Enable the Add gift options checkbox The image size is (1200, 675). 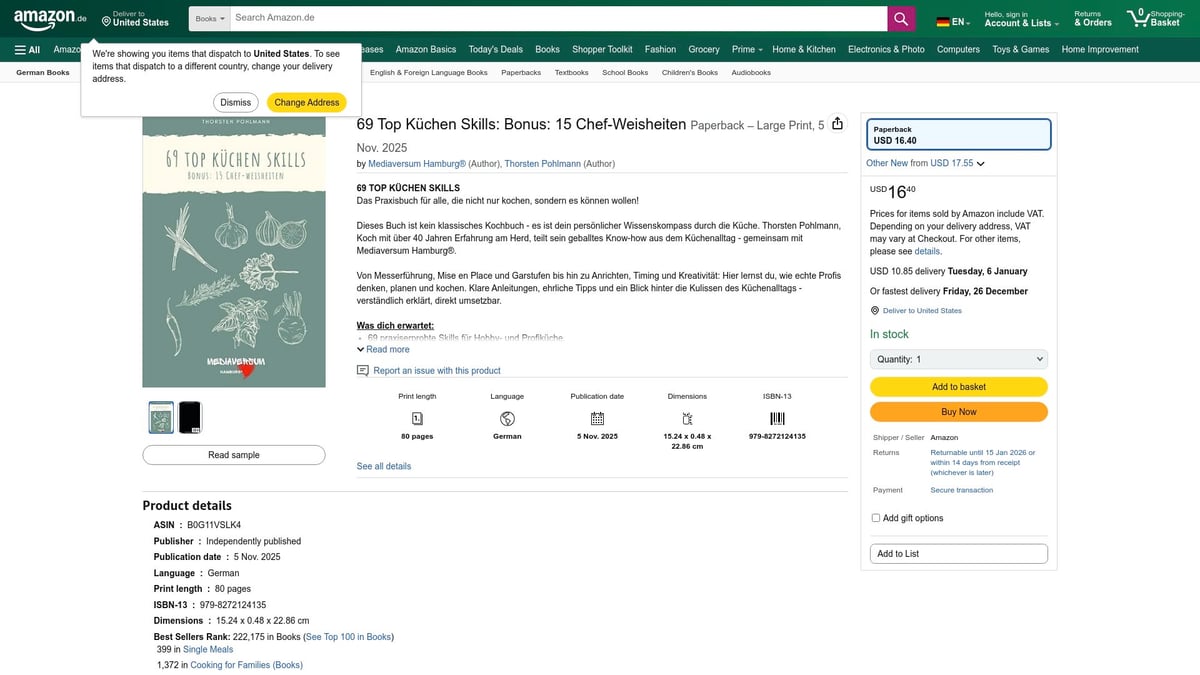coord(876,518)
